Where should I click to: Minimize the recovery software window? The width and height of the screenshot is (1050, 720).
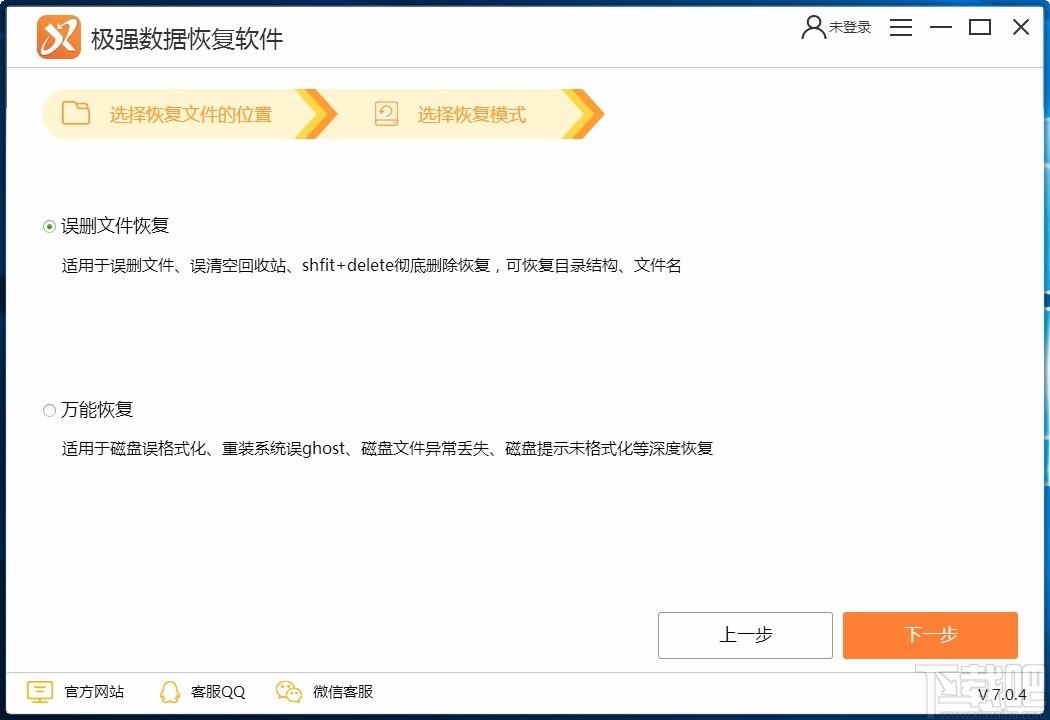(x=940, y=27)
